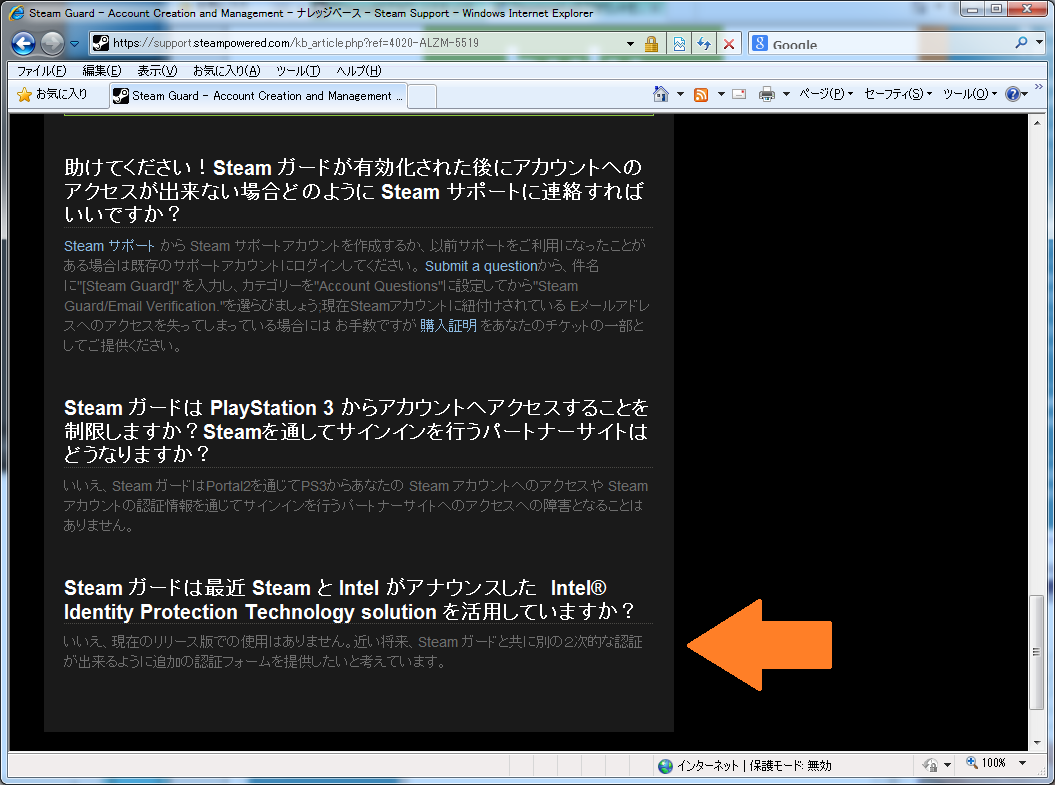The height and width of the screenshot is (785, 1055).
Task: Open a new blank tab
Action: [x=422, y=96]
